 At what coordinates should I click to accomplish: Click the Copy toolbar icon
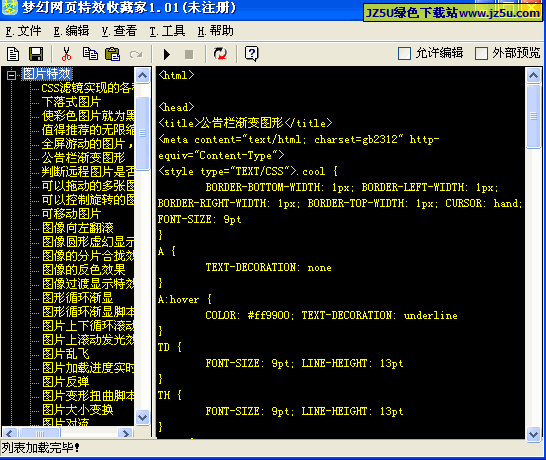click(90, 54)
